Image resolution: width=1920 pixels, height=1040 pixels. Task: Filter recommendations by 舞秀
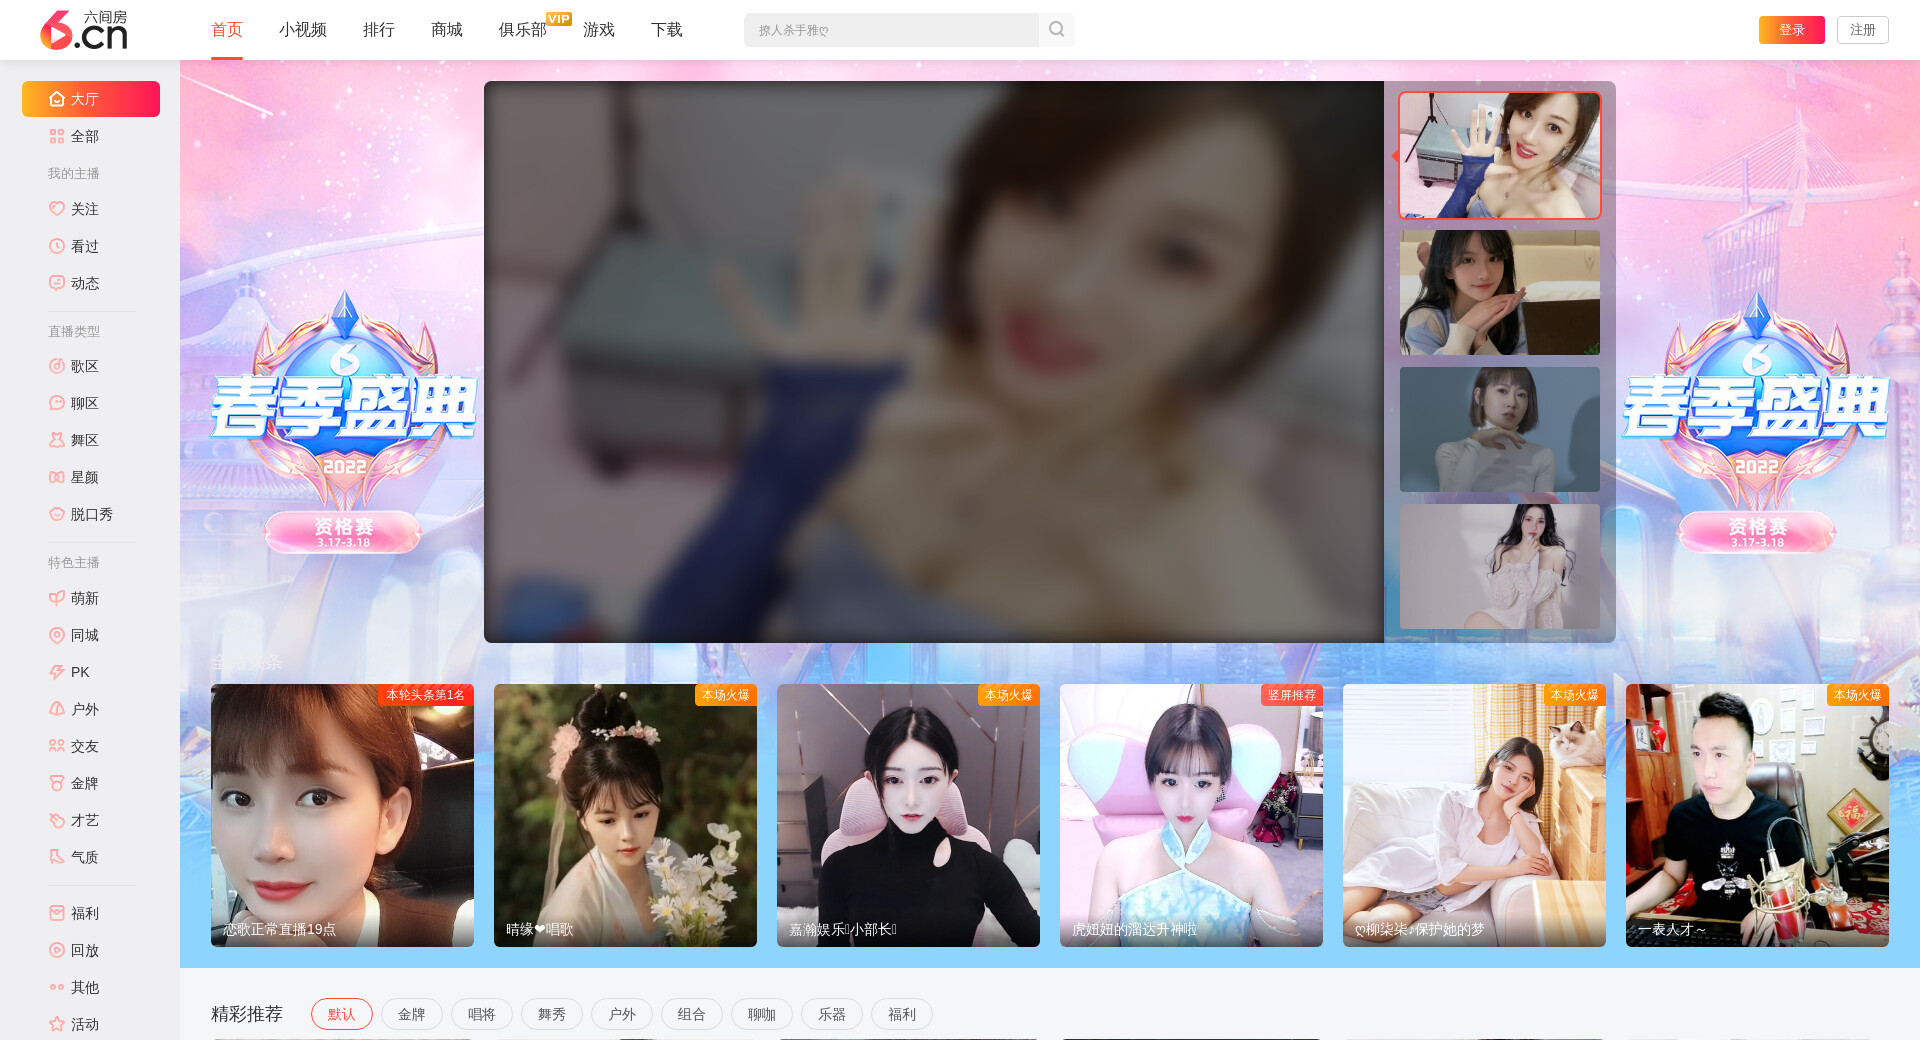552,1014
